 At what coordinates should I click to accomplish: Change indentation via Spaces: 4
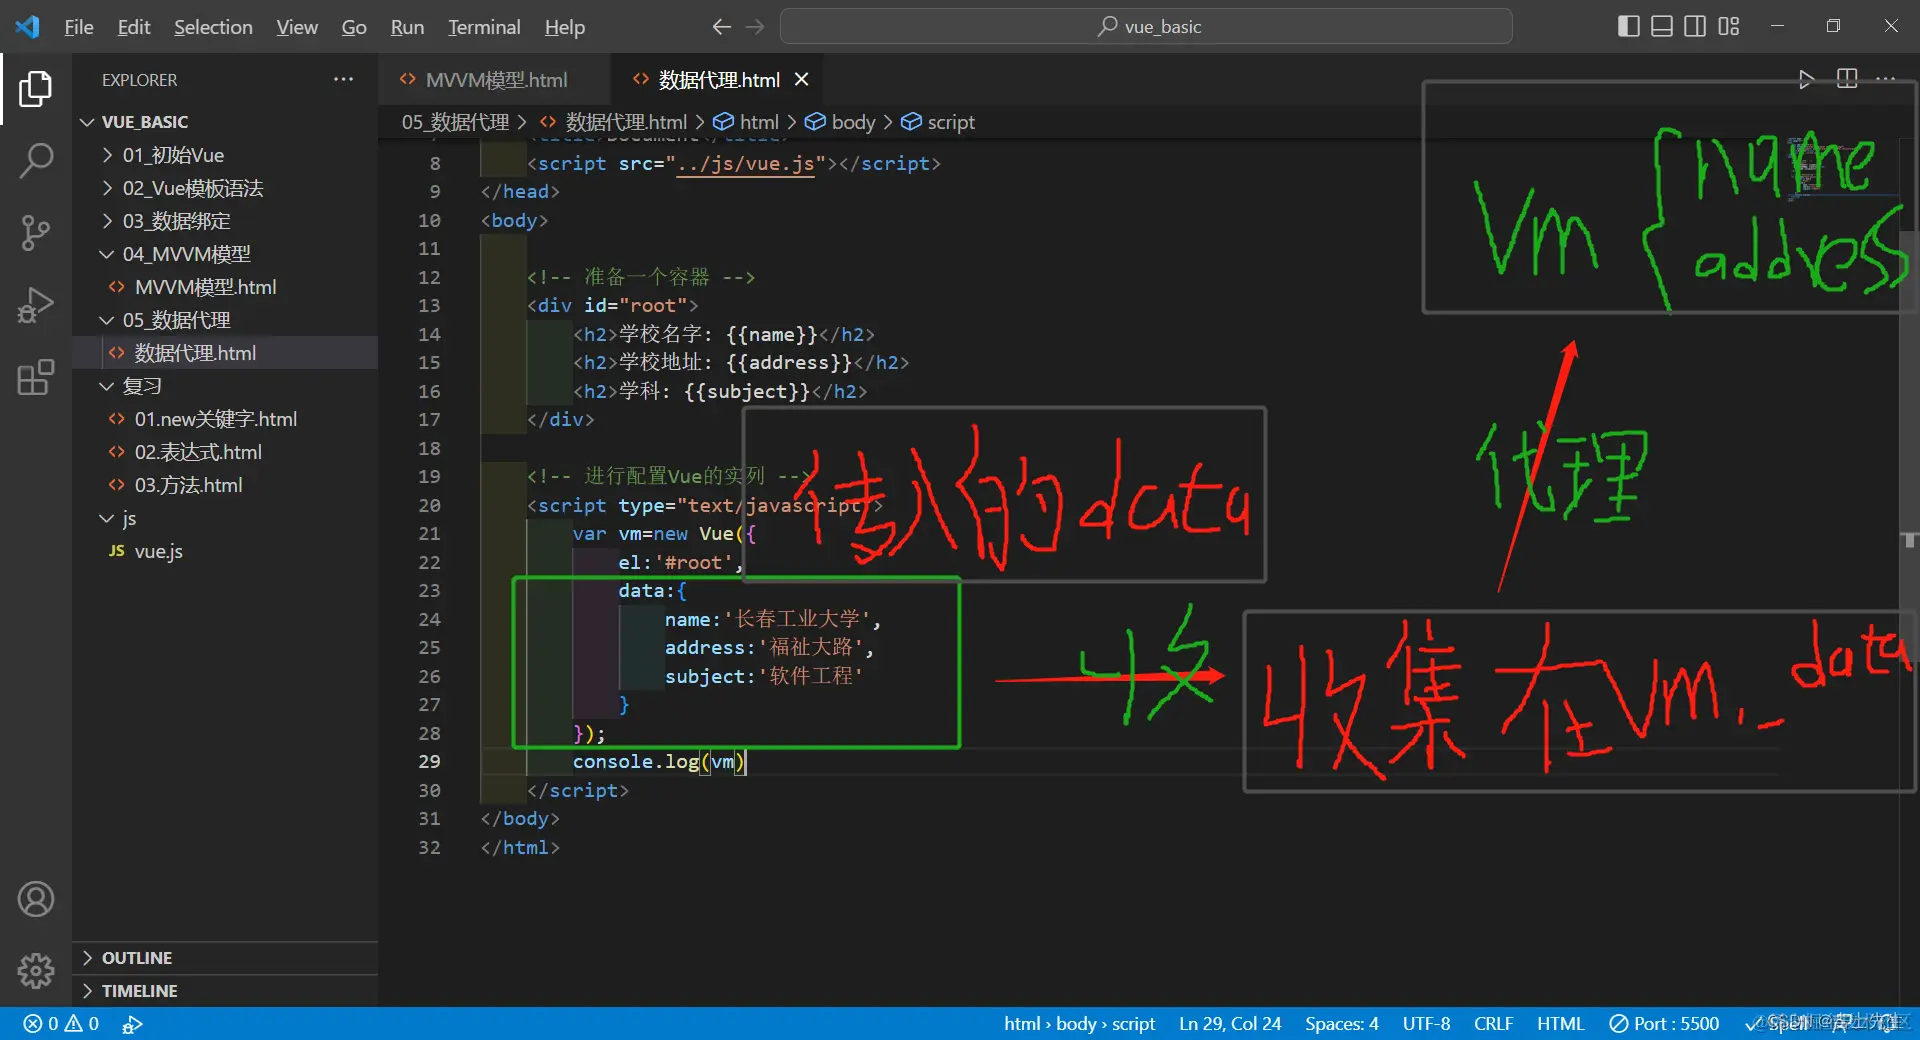1341,1024
